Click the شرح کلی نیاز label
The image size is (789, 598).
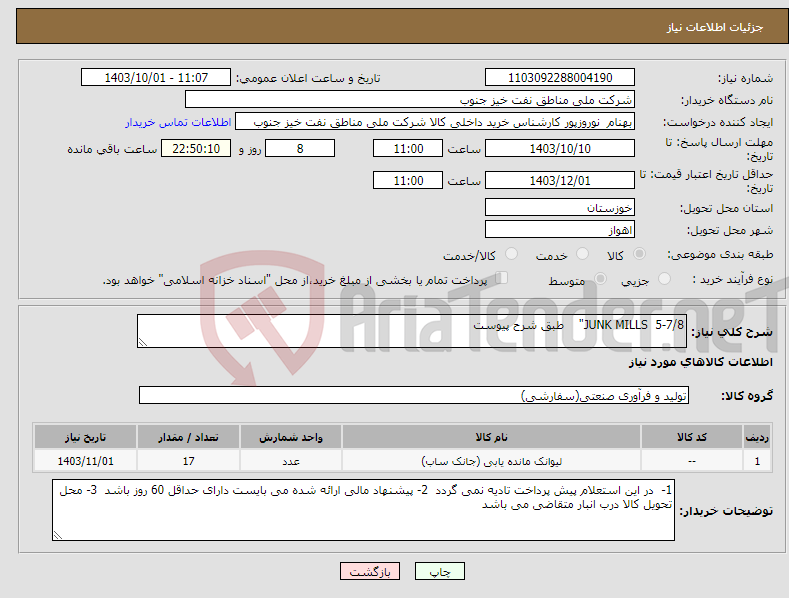point(732,332)
